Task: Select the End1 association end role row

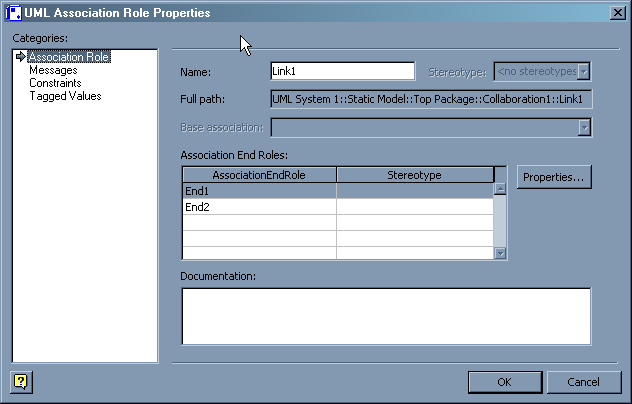Action: 258,190
